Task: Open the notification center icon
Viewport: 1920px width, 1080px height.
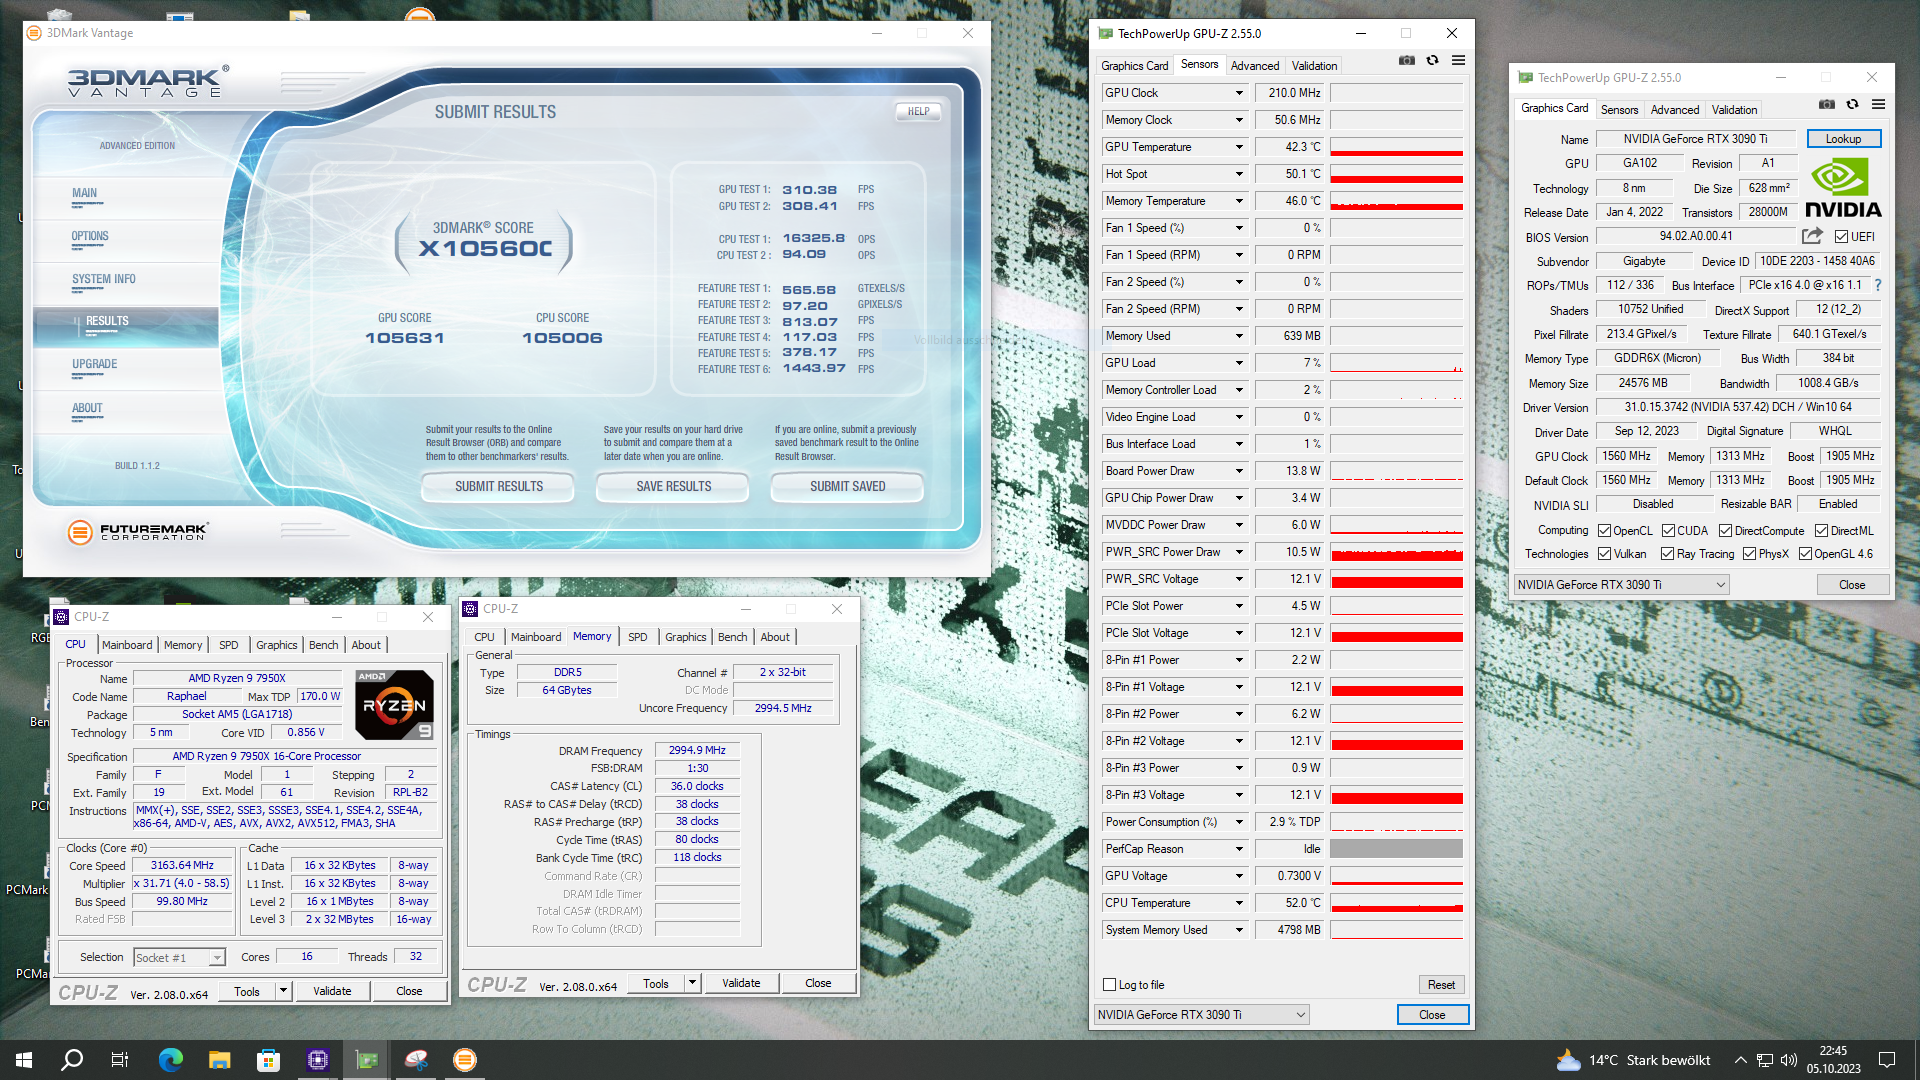Action: (1887, 1060)
